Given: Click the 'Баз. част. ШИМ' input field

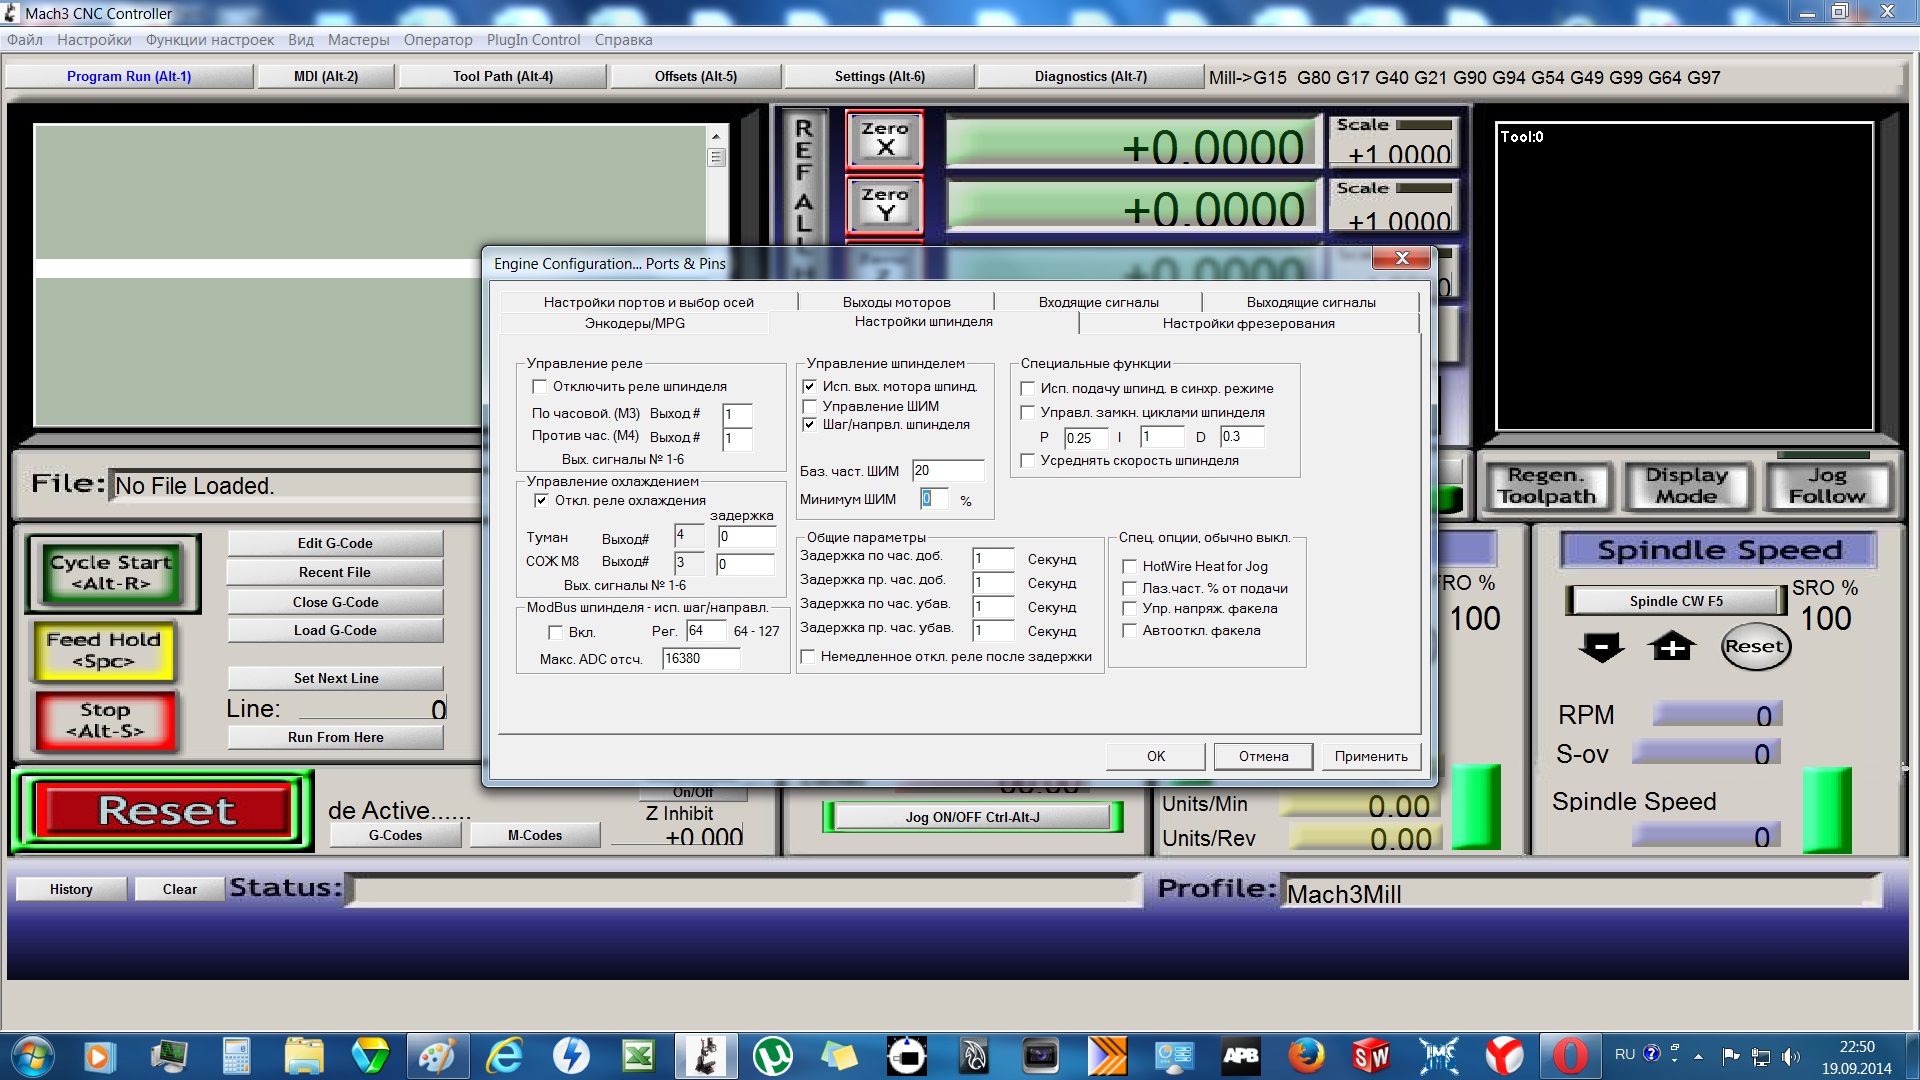Looking at the screenshot, I should pyautogui.click(x=946, y=471).
